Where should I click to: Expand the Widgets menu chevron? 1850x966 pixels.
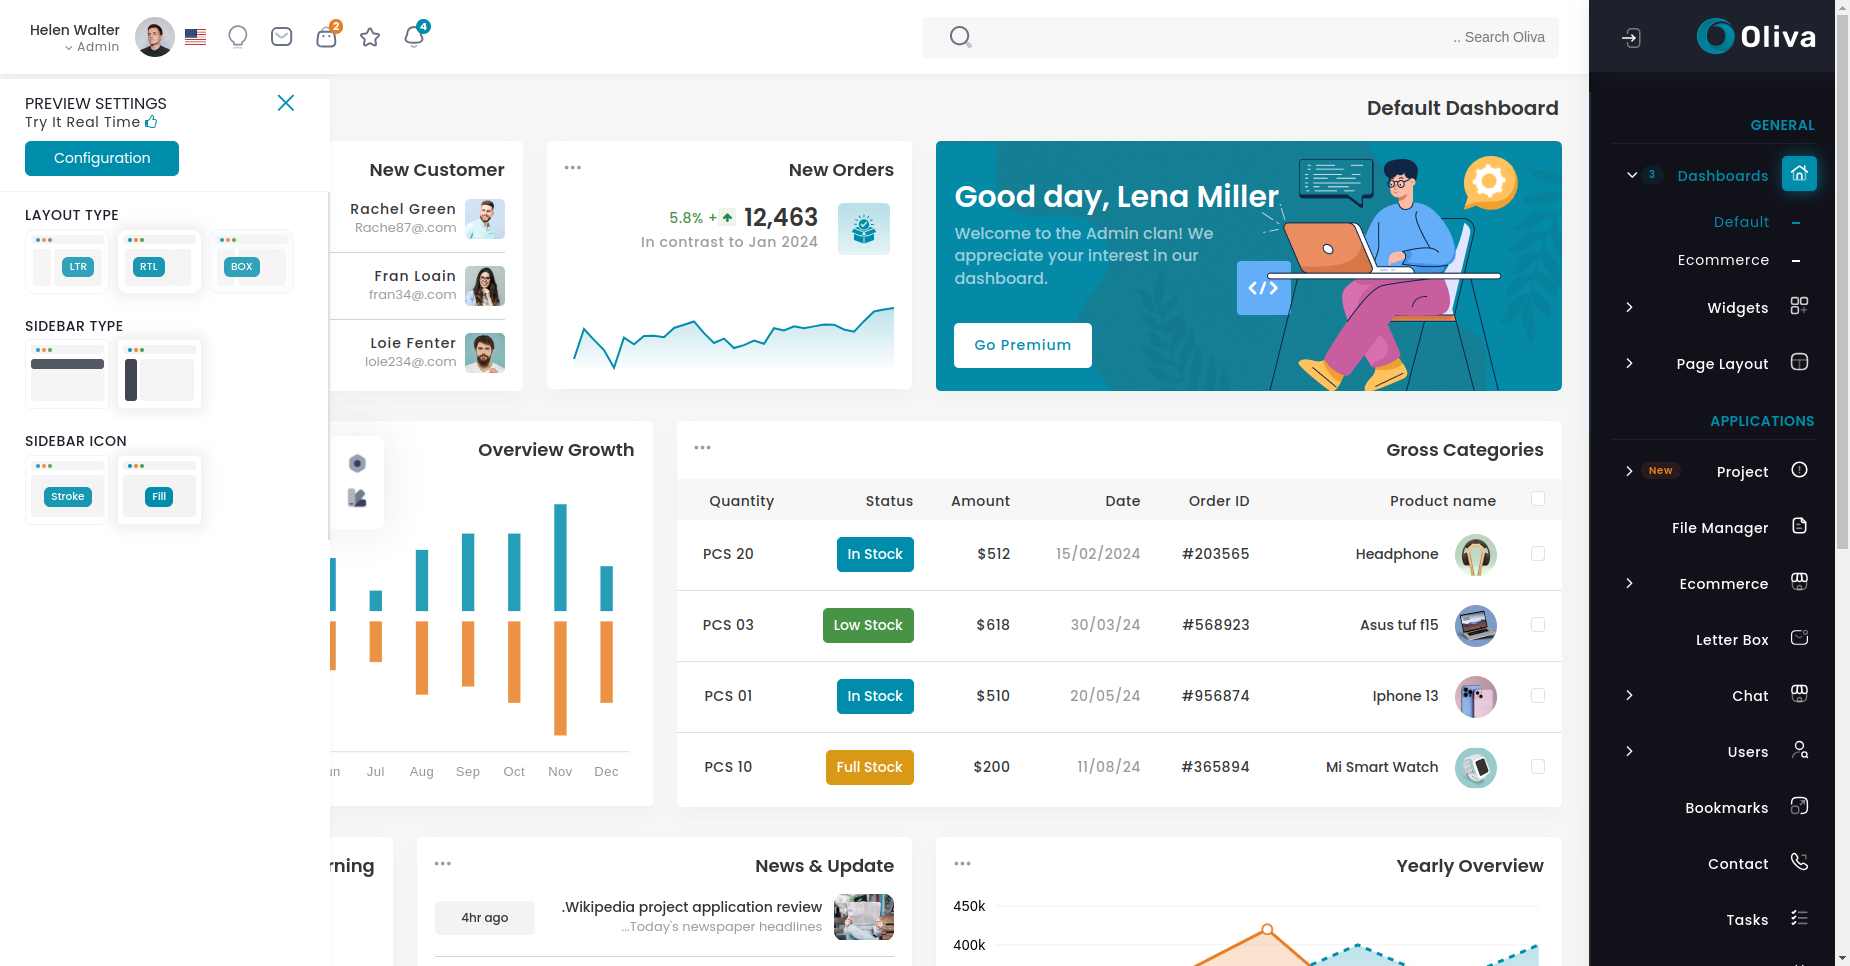pos(1629,307)
